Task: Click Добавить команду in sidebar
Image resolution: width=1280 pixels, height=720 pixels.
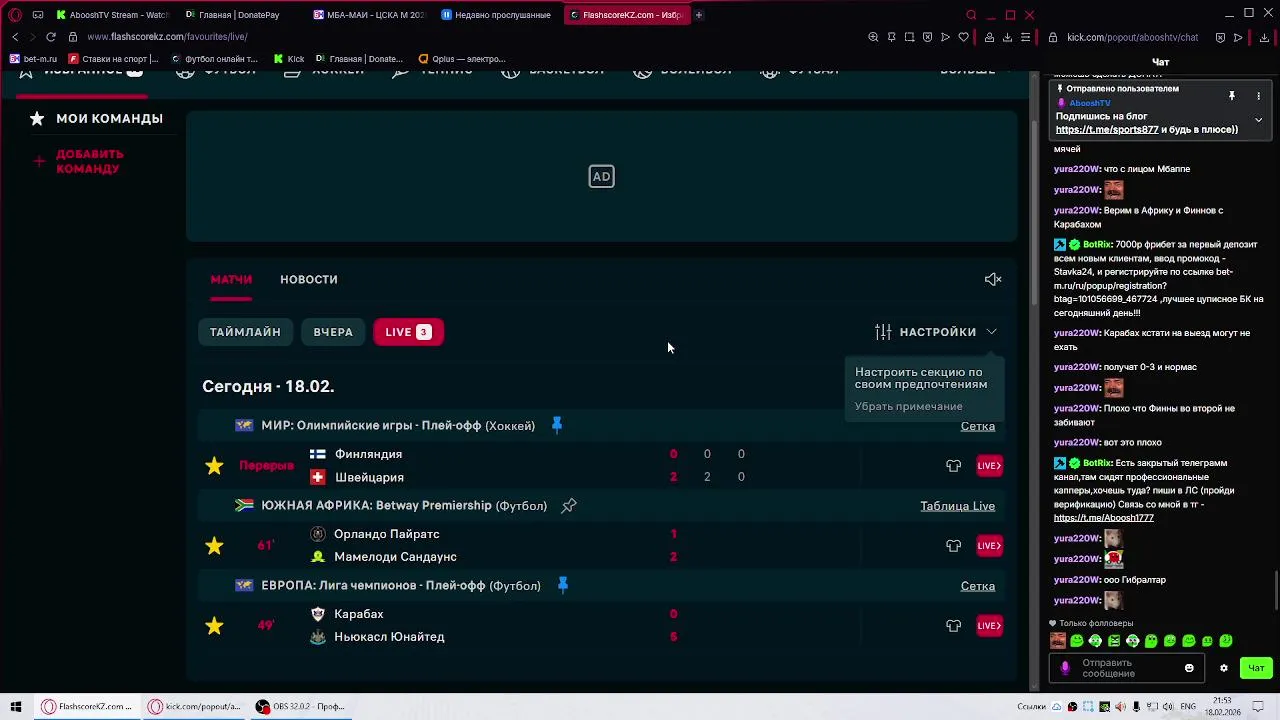Action: tap(90, 162)
